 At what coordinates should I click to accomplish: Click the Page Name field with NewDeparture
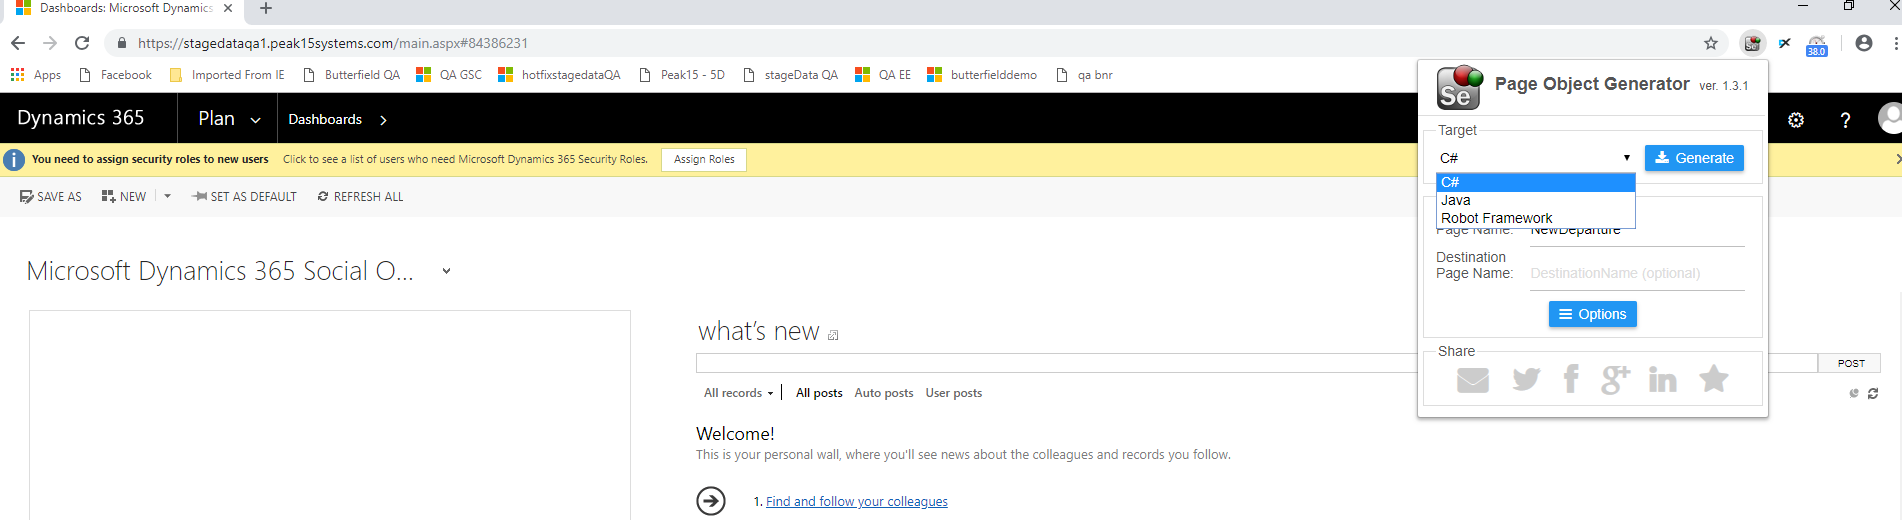pyautogui.click(x=1637, y=234)
